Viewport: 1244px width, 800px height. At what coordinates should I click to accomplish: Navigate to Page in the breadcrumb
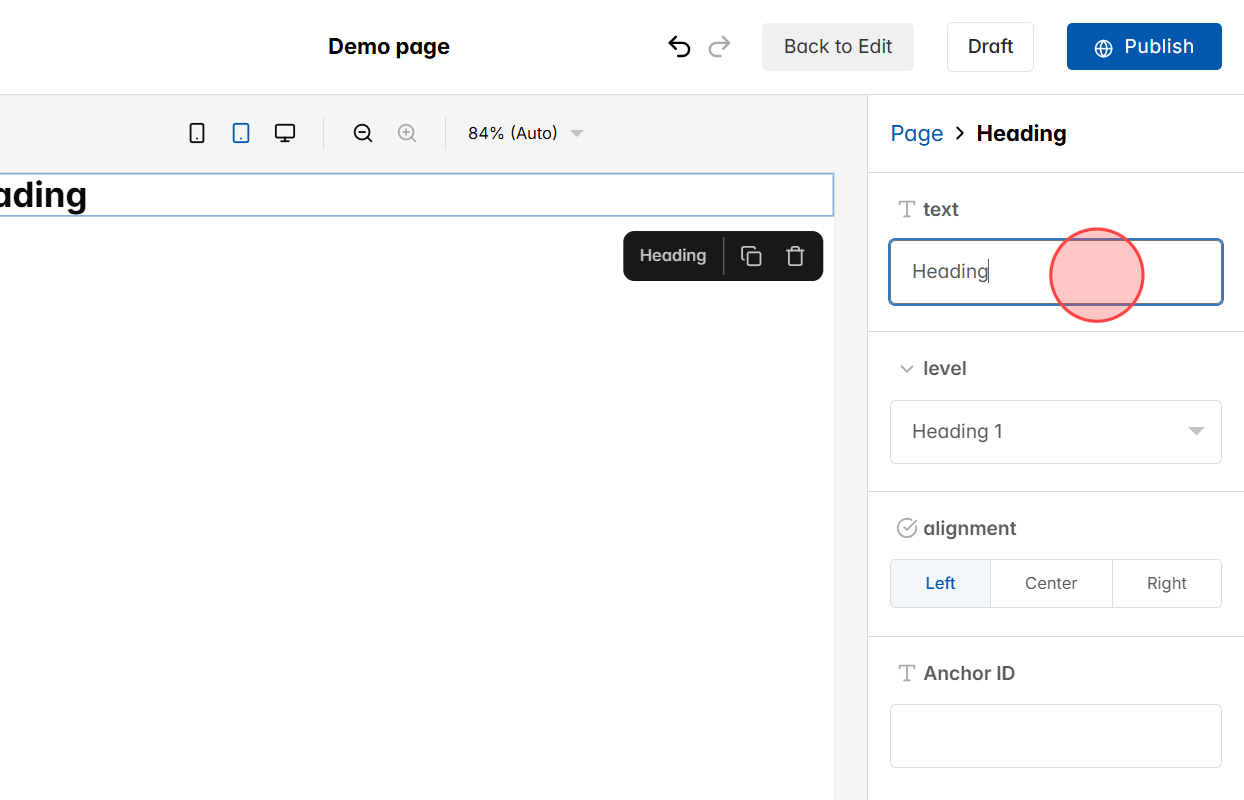coord(916,132)
